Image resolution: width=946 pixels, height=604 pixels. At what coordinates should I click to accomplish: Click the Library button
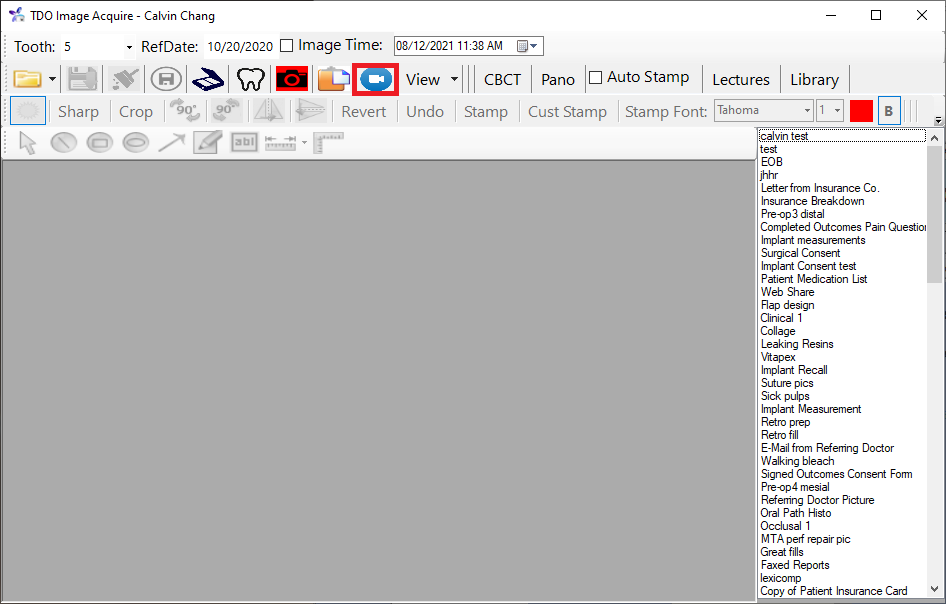tap(814, 79)
